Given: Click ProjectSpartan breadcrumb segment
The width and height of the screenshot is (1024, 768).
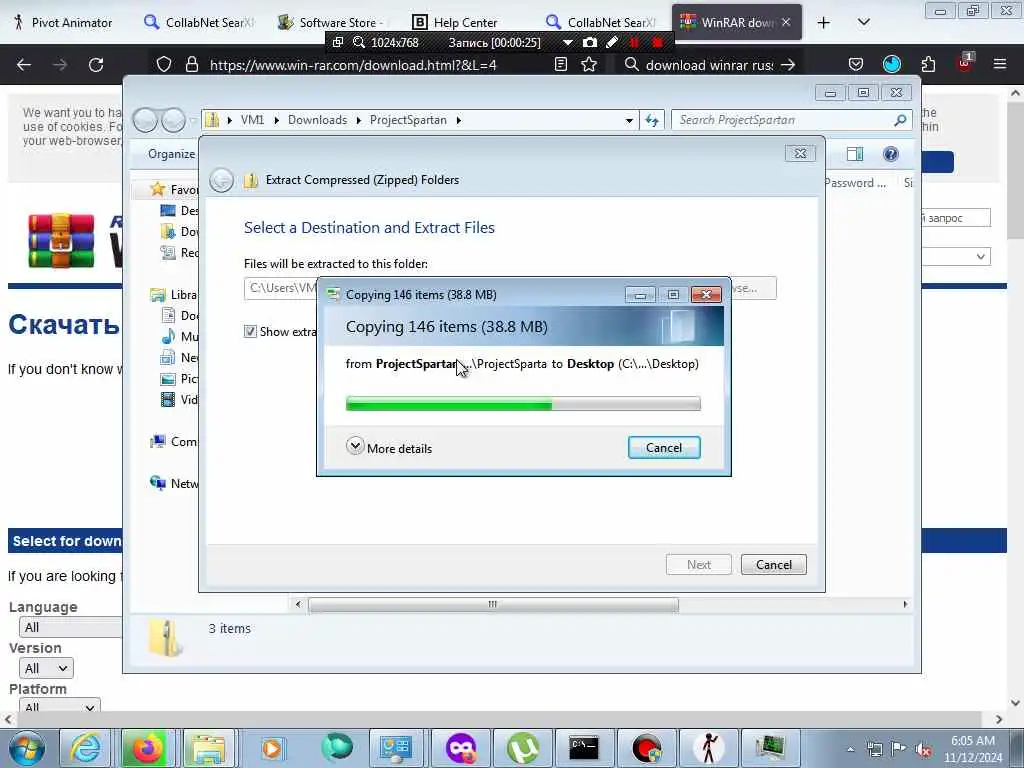Looking at the screenshot, I should pyautogui.click(x=408, y=120).
